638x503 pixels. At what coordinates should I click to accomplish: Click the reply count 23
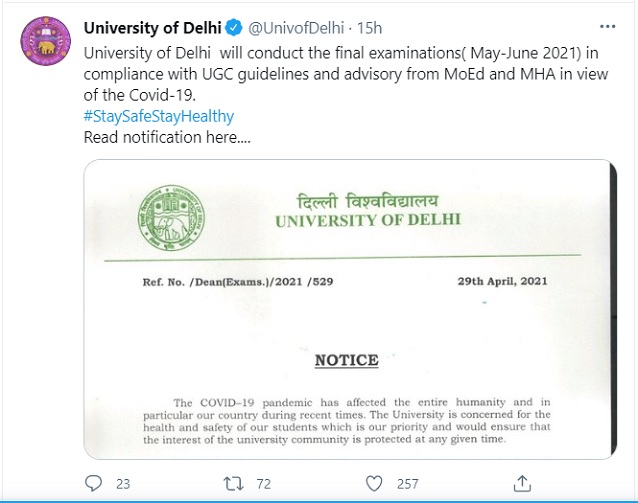click(x=123, y=484)
